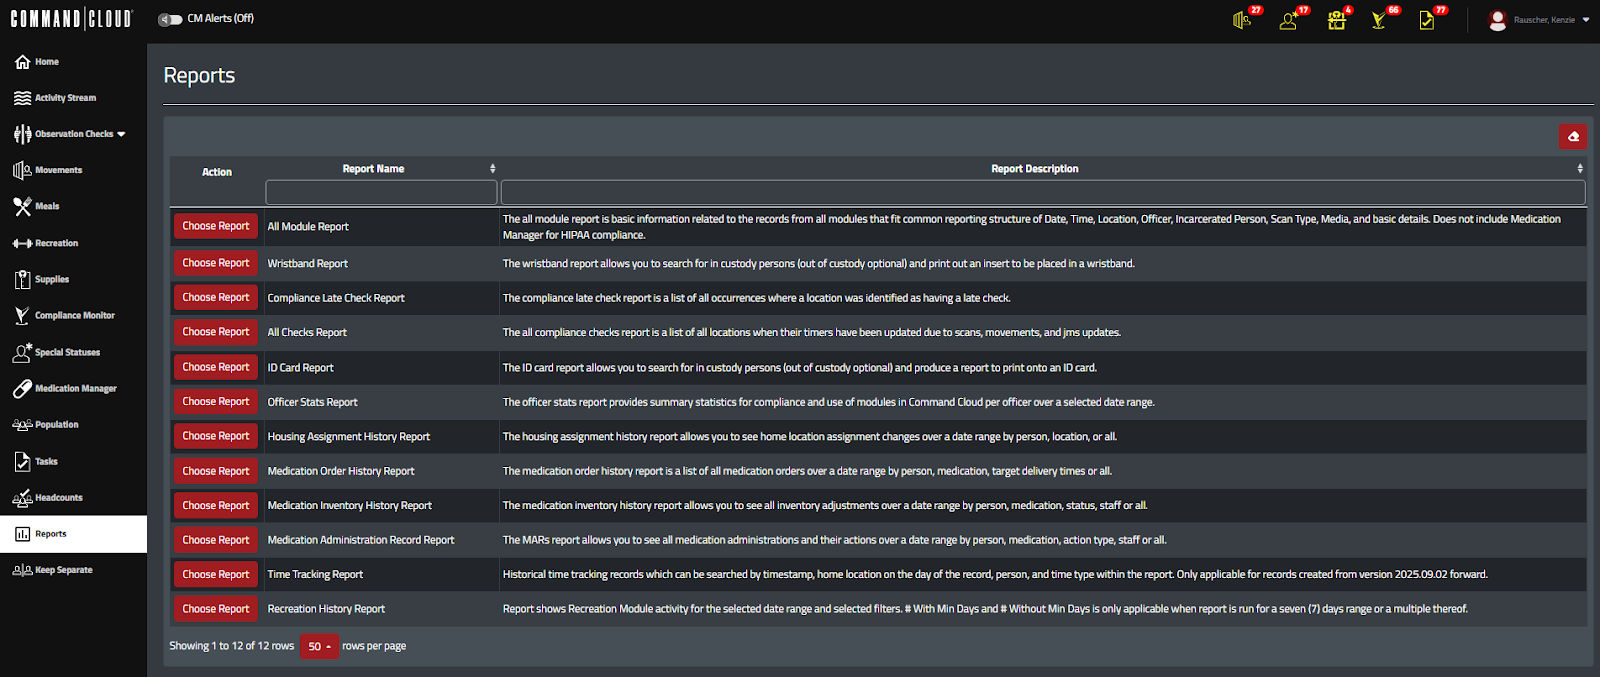Choose Report for Medication Inventory History Report
The image size is (1600, 677).
[x=216, y=505]
